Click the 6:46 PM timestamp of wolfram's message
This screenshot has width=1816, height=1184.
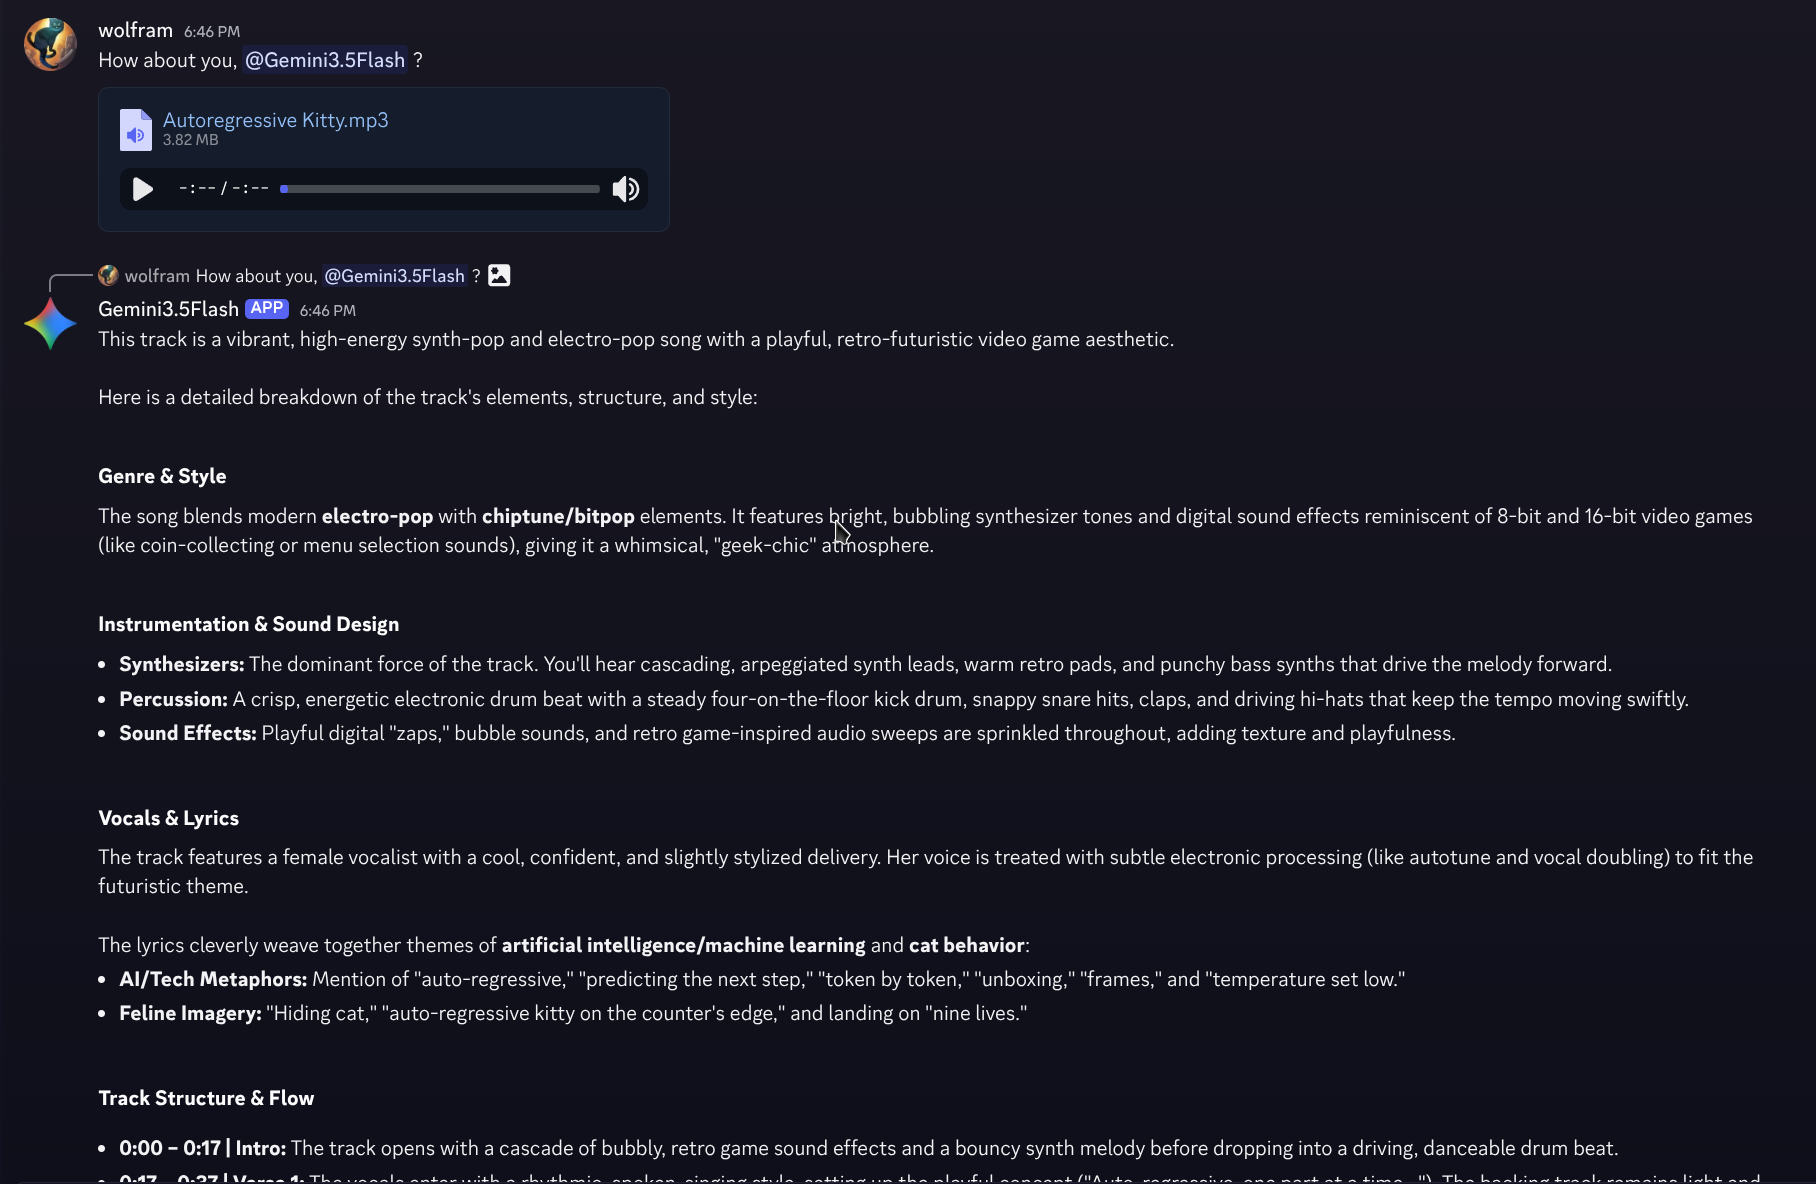coord(212,32)
